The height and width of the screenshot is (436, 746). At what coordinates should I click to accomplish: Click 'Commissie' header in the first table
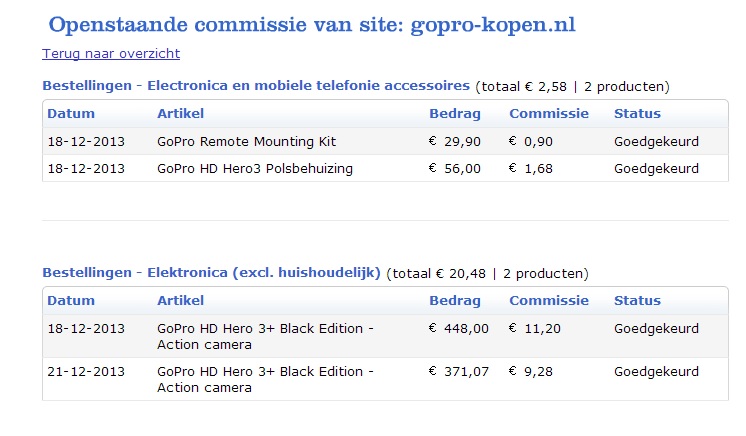[549, 113]
